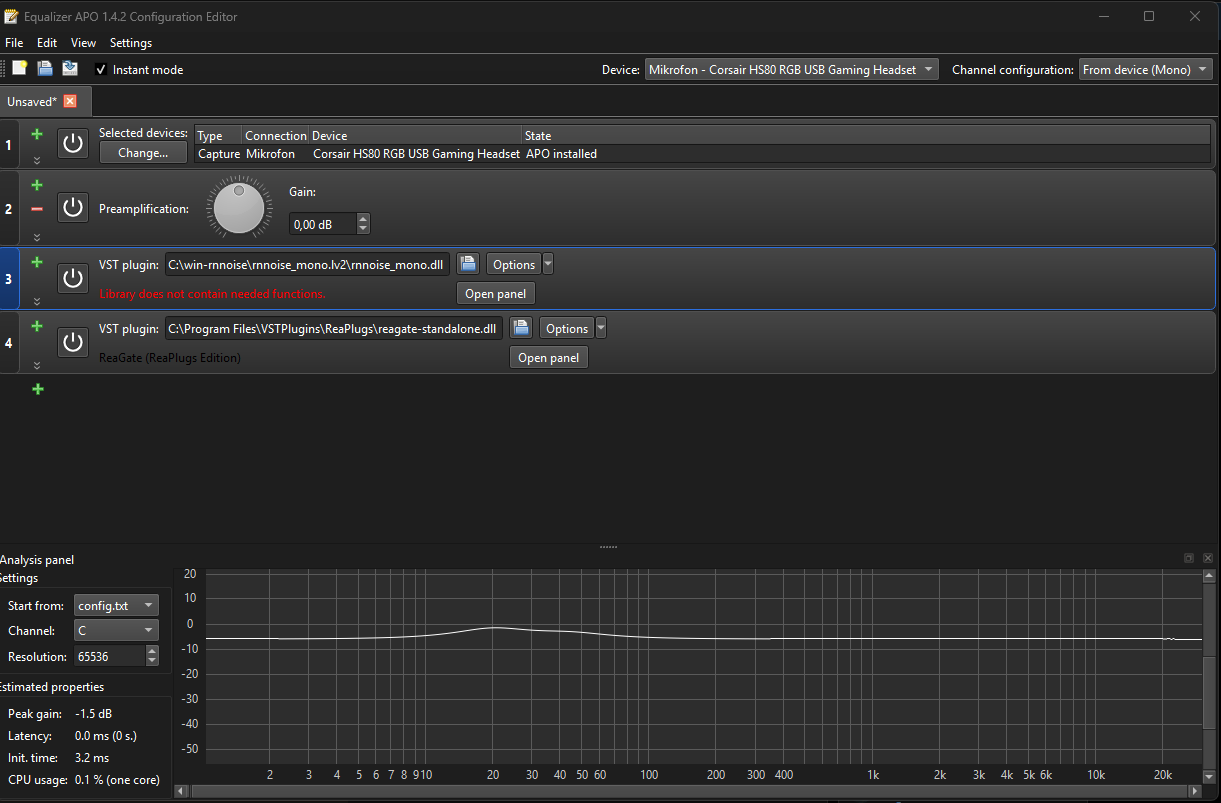Open Options arrow for ReaGate plugin
1221x803 pixels.
[601, 328]
